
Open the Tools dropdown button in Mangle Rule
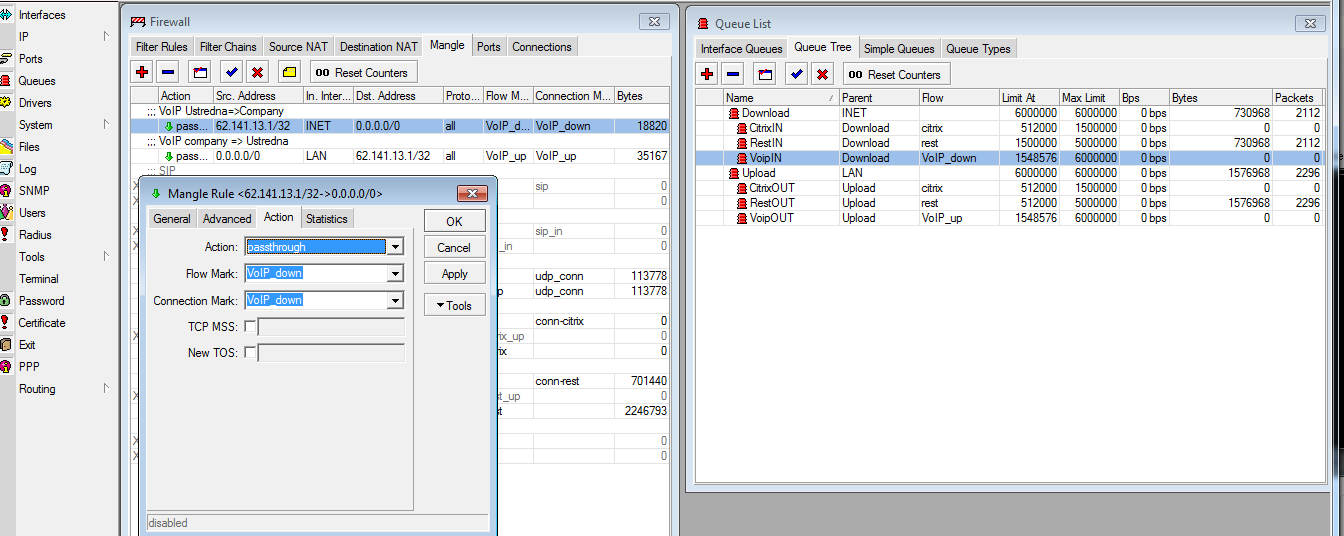(x=455, y=305)
